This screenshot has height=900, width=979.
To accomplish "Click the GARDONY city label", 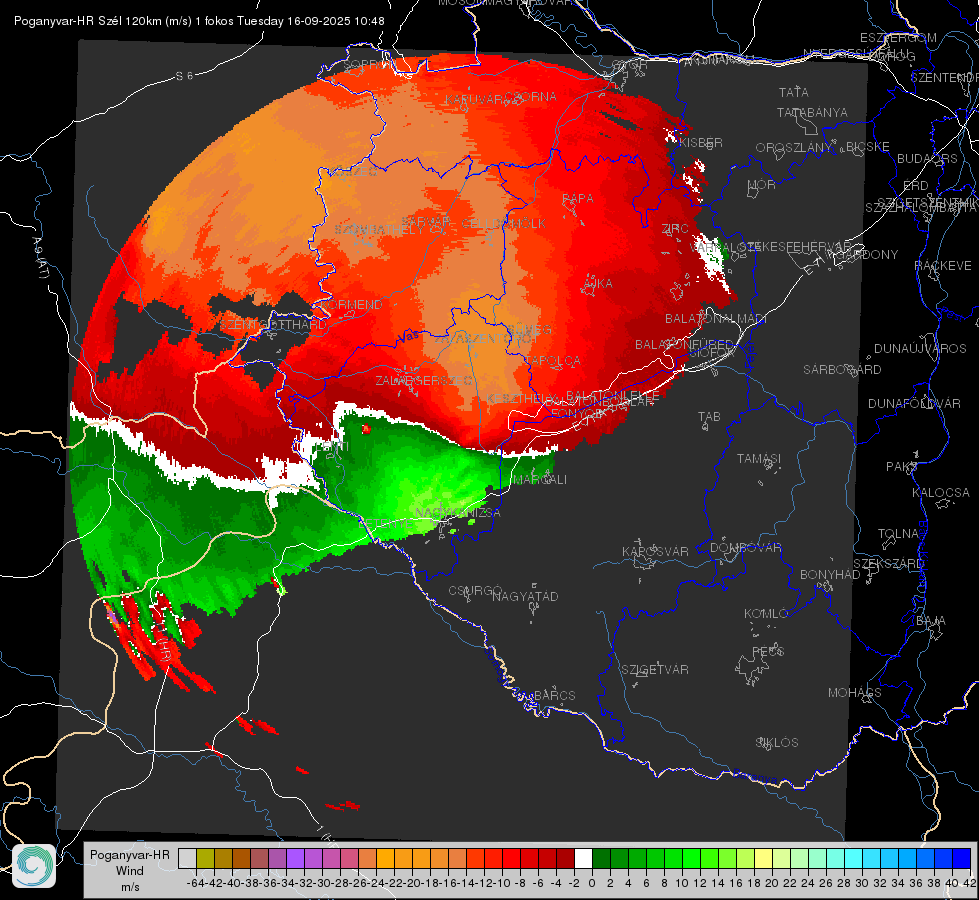I will (x=868, y=255).
